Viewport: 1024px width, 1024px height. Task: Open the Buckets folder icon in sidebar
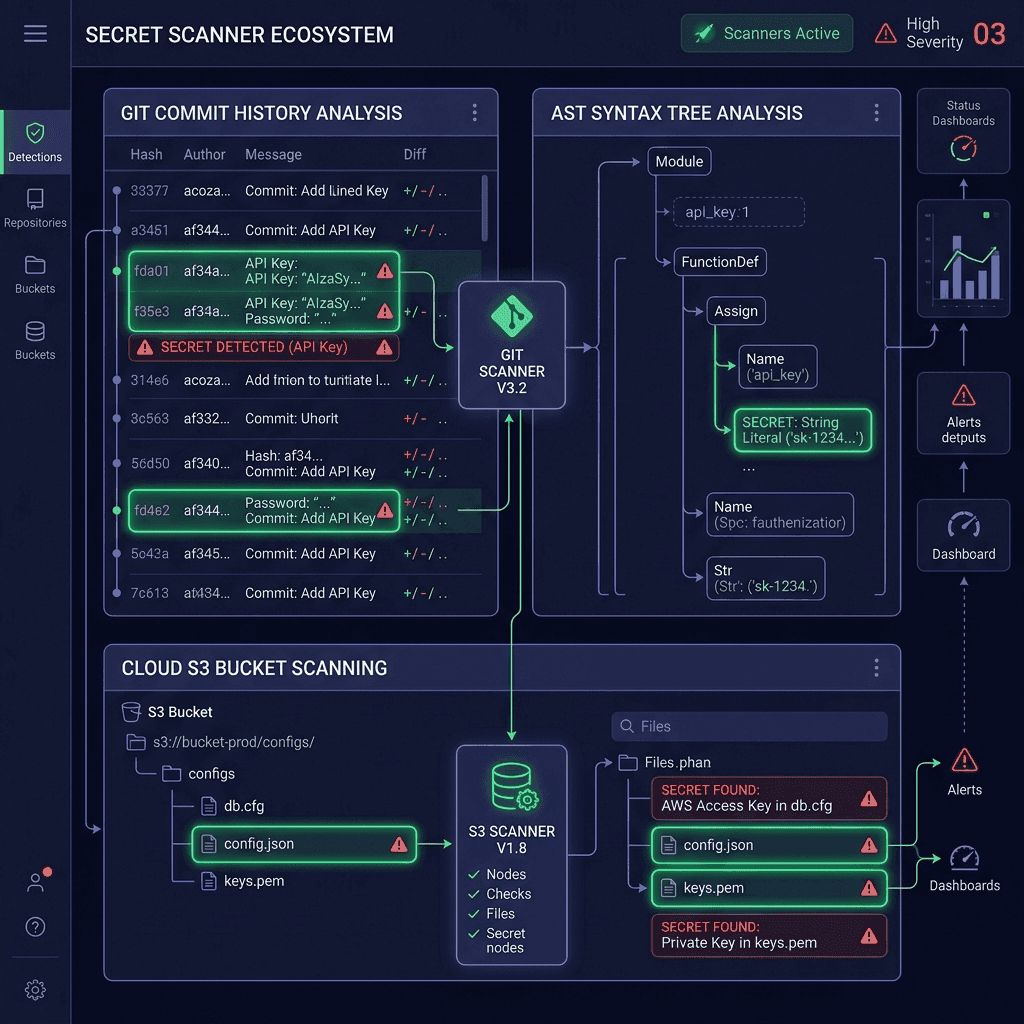(x=35, y=265)
